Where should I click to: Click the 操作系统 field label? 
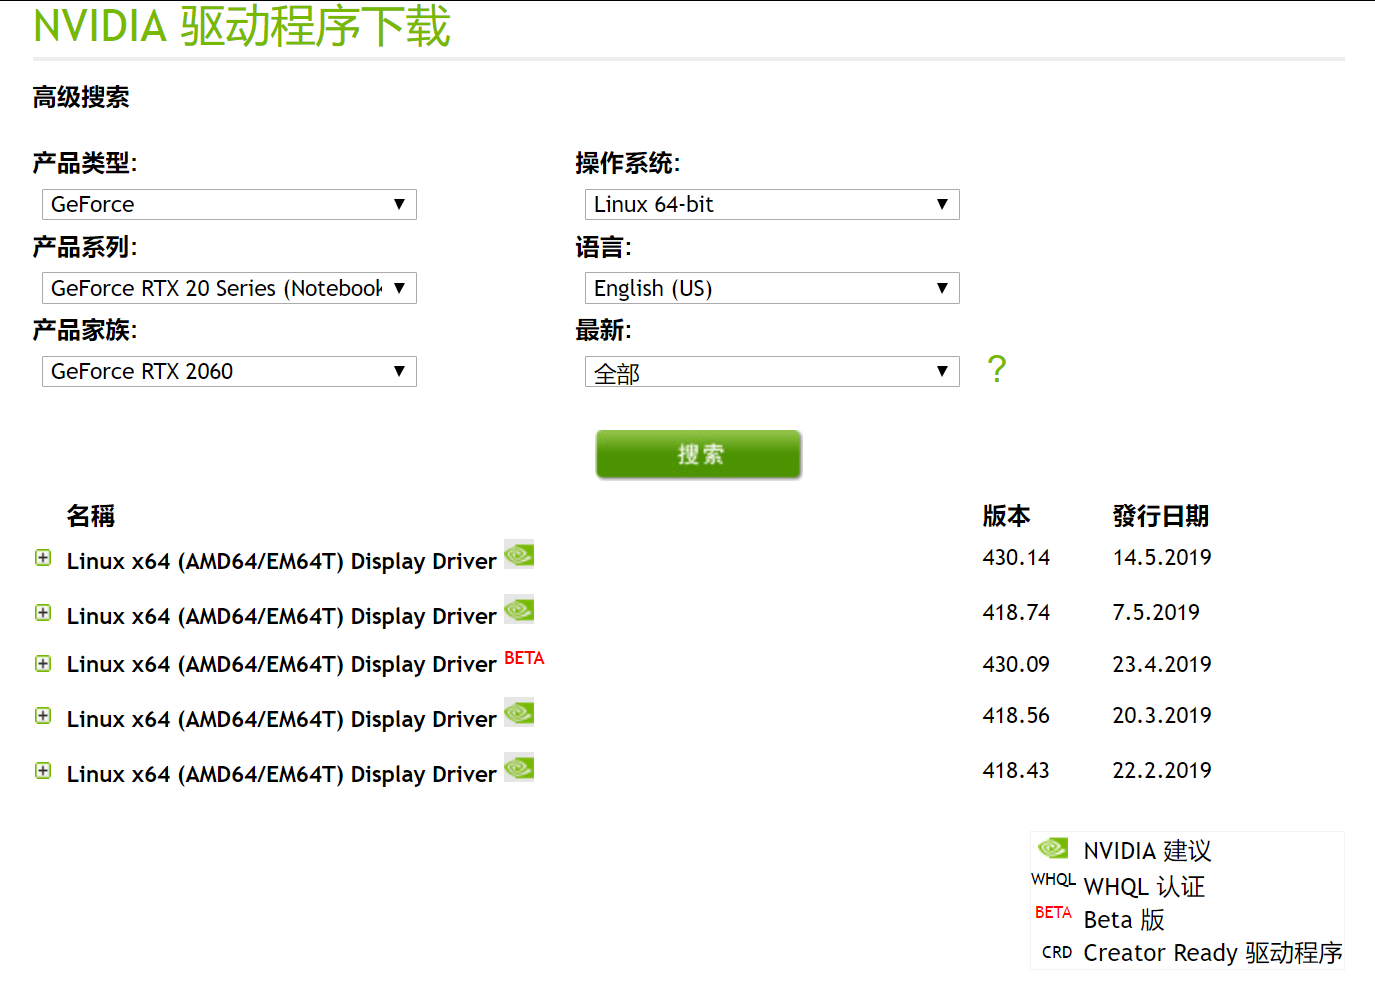click(x=628, y=163)
